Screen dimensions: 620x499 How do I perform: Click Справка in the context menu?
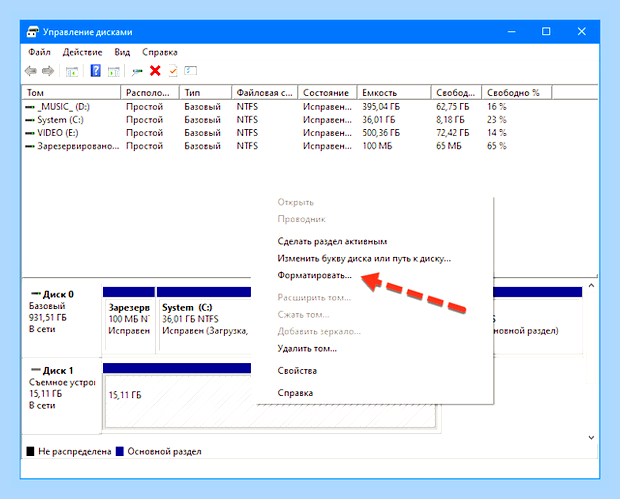tap(295, 393)
